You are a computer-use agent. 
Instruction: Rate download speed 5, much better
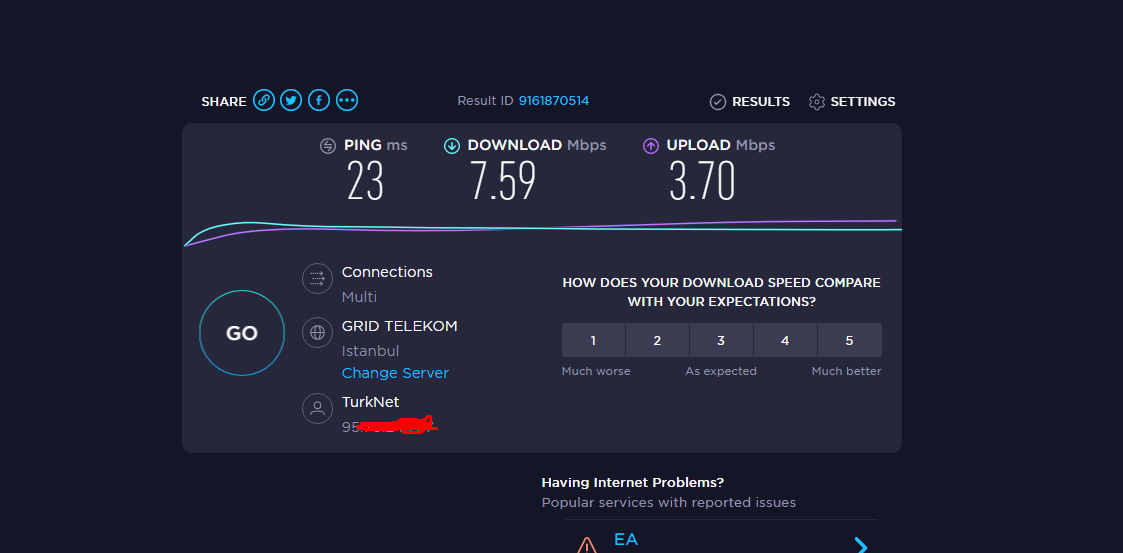(849, 341)
